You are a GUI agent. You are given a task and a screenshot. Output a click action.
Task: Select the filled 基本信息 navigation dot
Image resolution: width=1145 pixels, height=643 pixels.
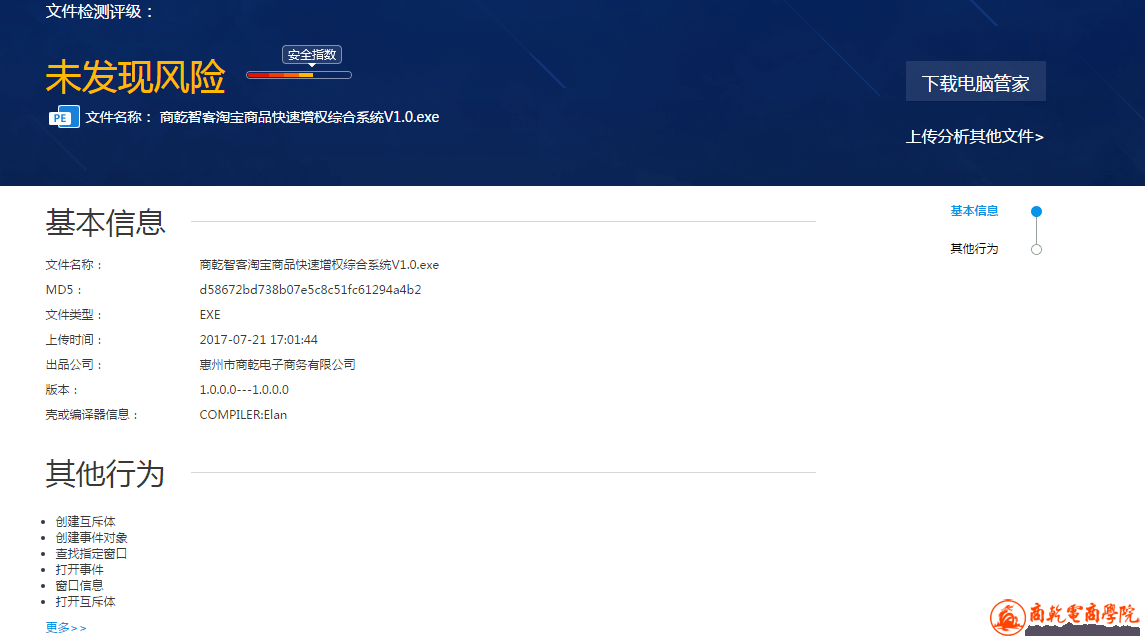click(x=1036, y=212)
